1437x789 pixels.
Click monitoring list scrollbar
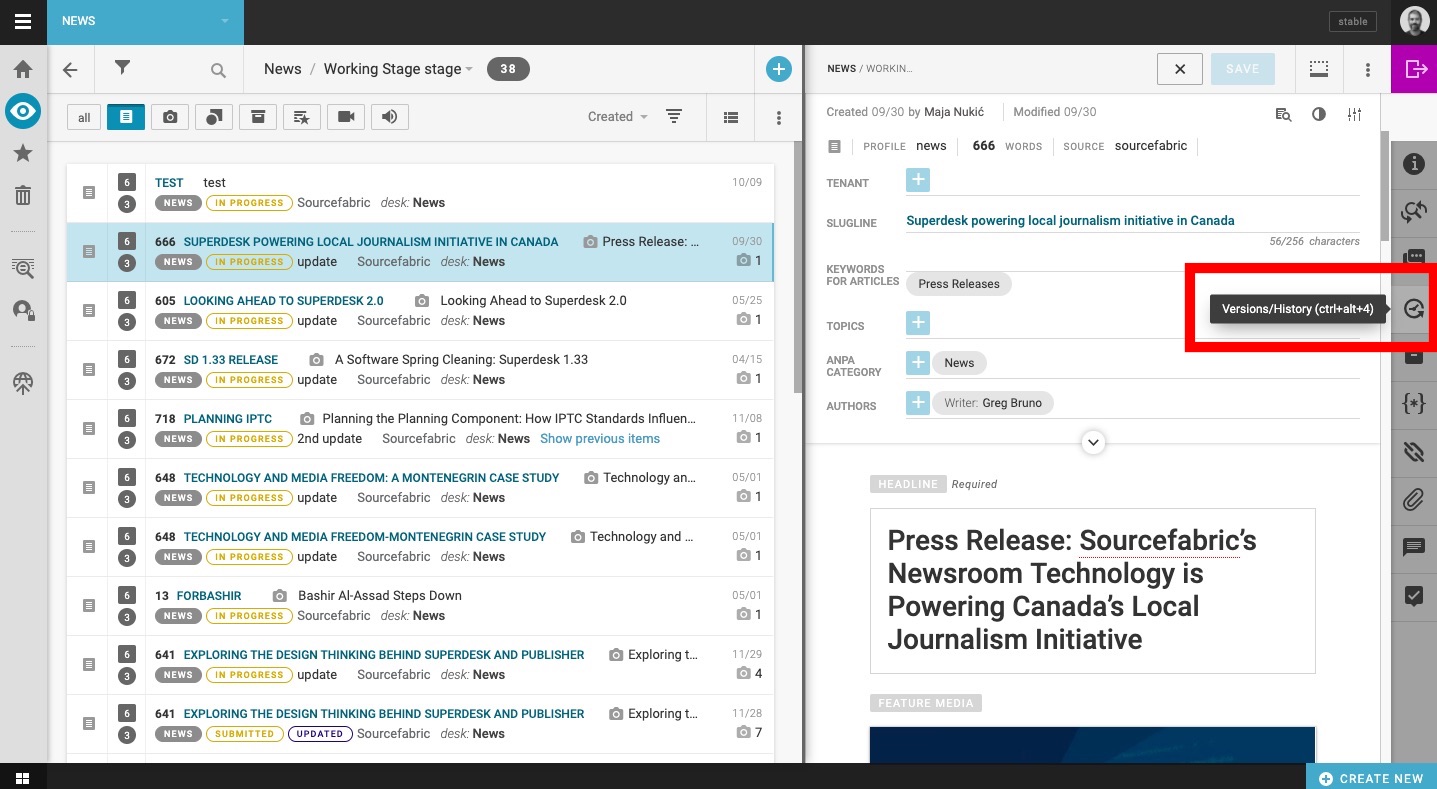(797, 266)
